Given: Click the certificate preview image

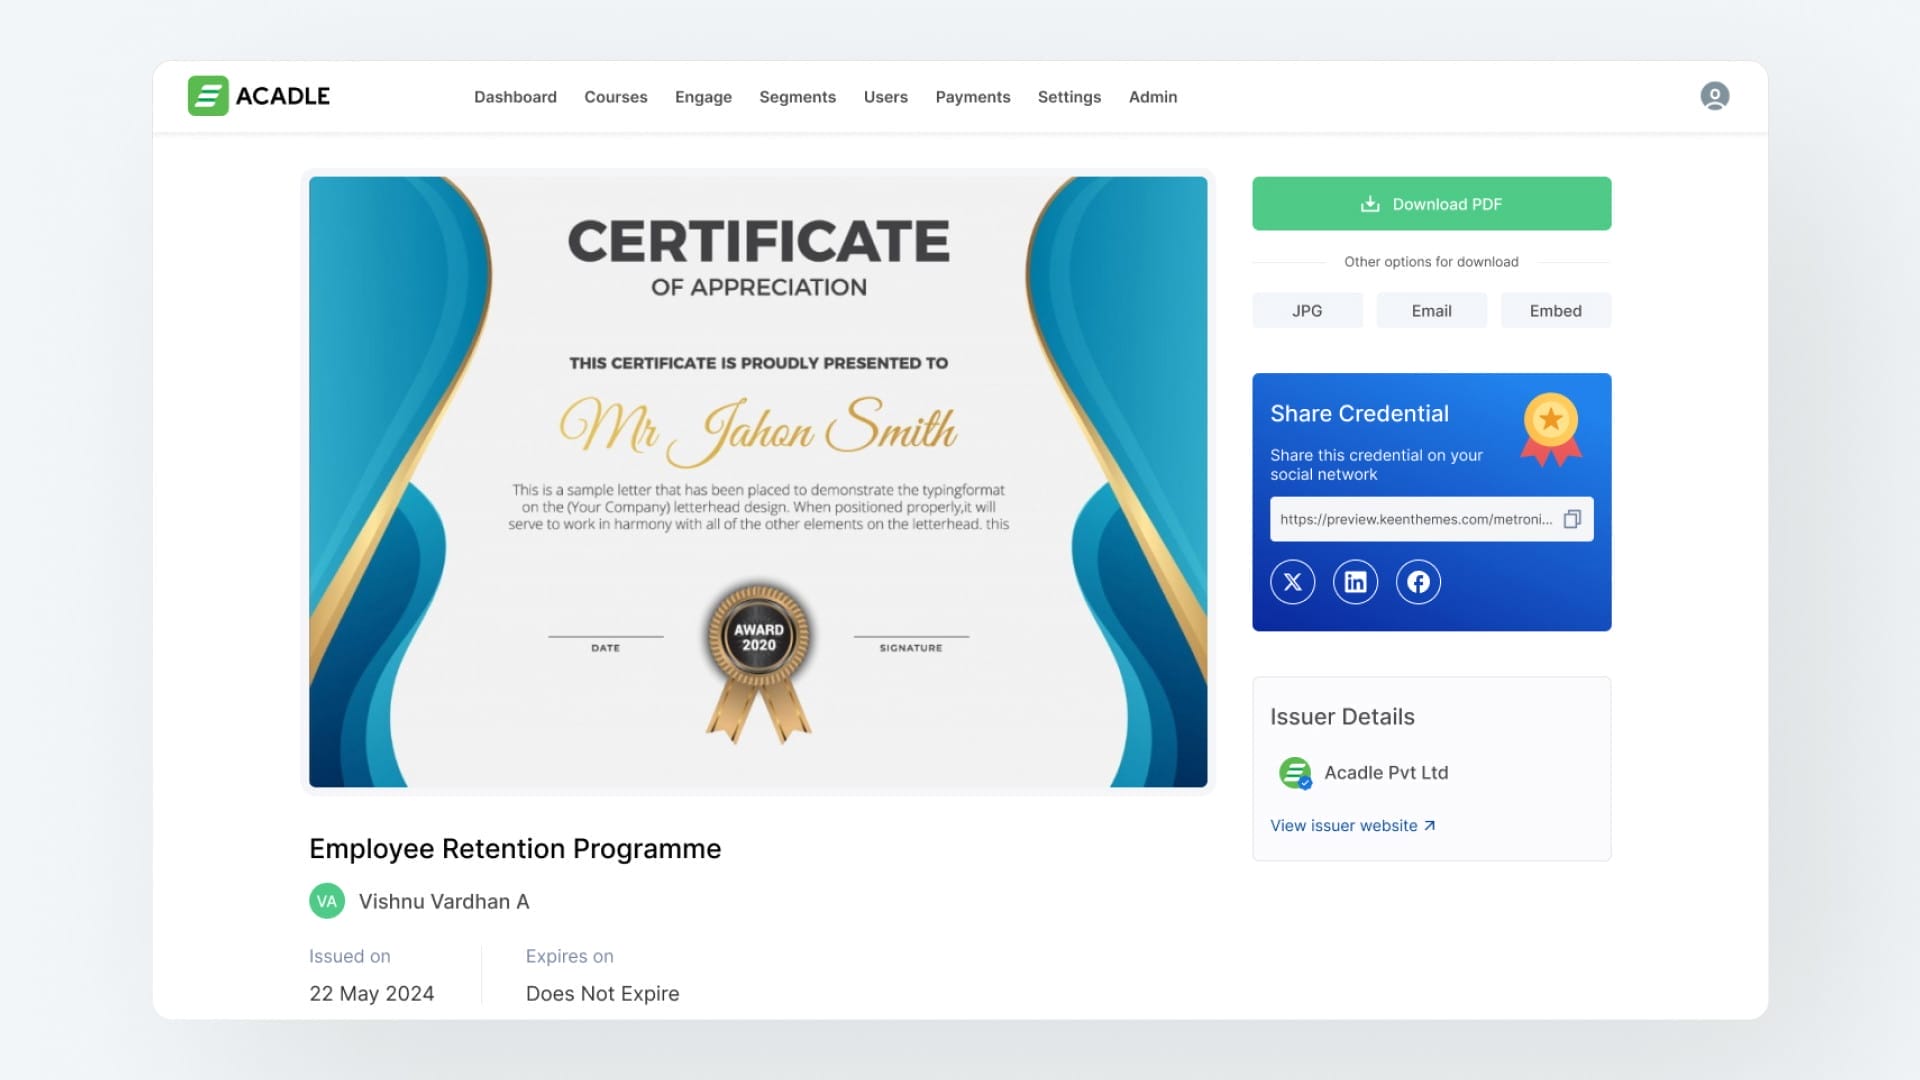Looking at the screenshot, I should 757,482.
